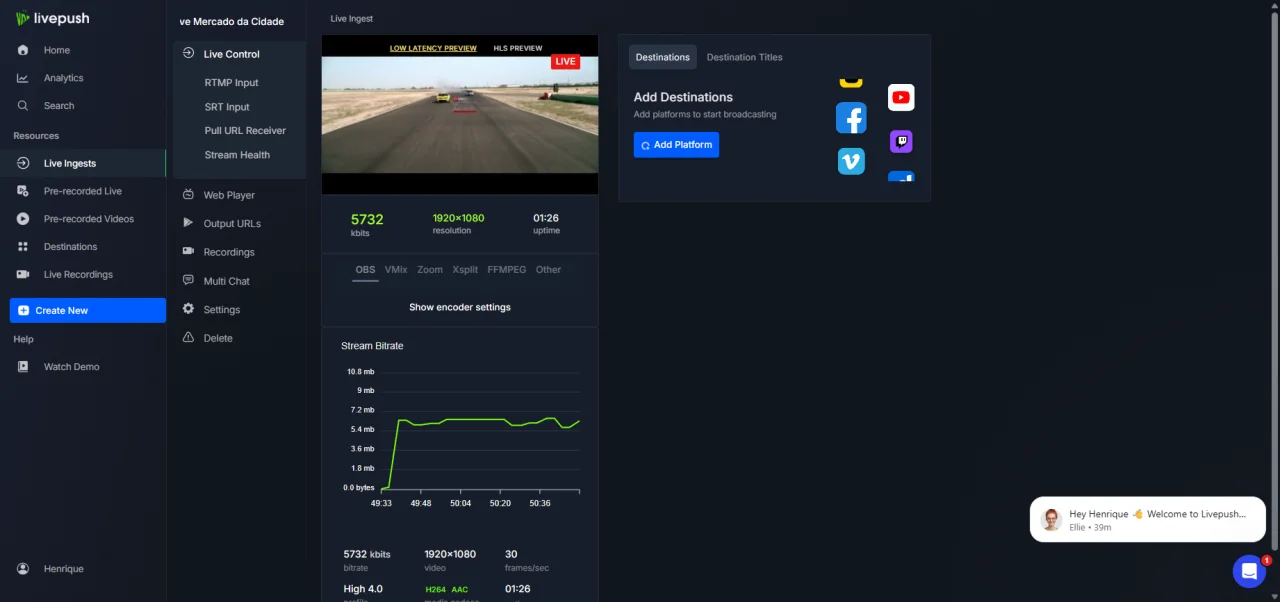Screen dimensions: 1280x602
Task: Open Henrique account menu
Action: pyautogui.click(x=63, y=569)
